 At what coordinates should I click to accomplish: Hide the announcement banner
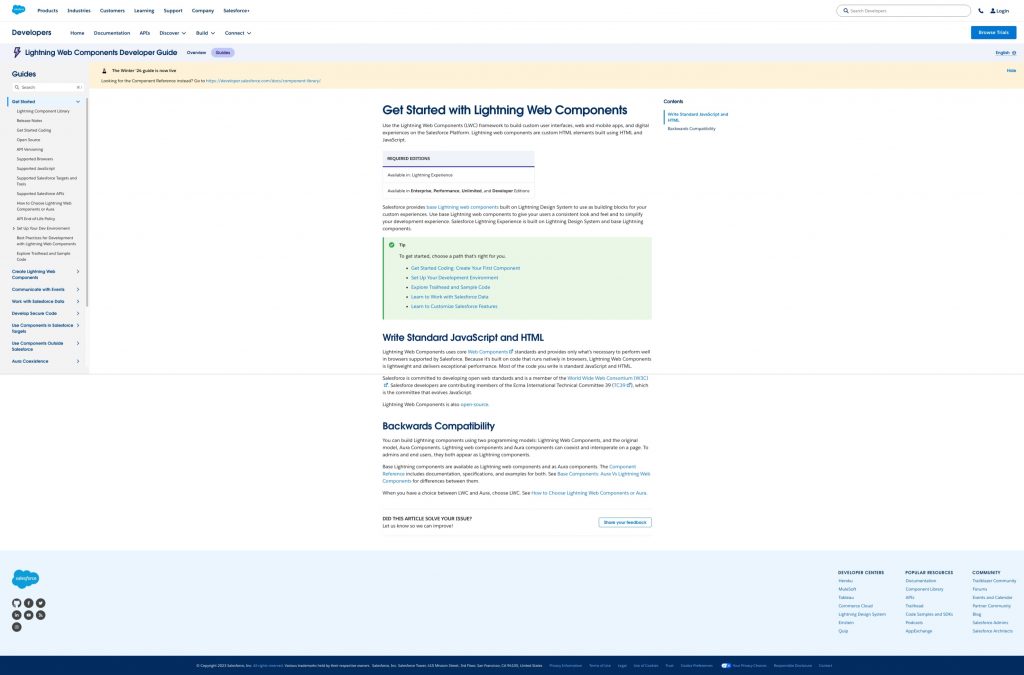(1011, 71)
